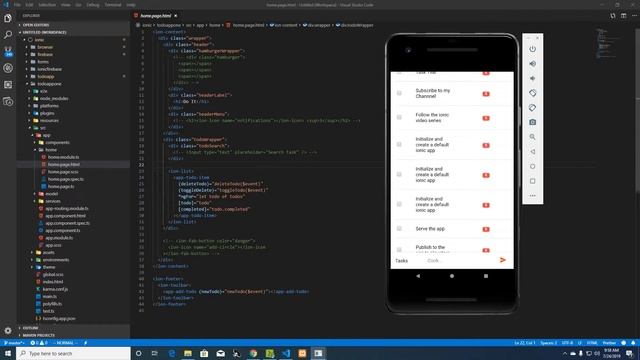Tap Android back button on phone screen

pos(418,276)
